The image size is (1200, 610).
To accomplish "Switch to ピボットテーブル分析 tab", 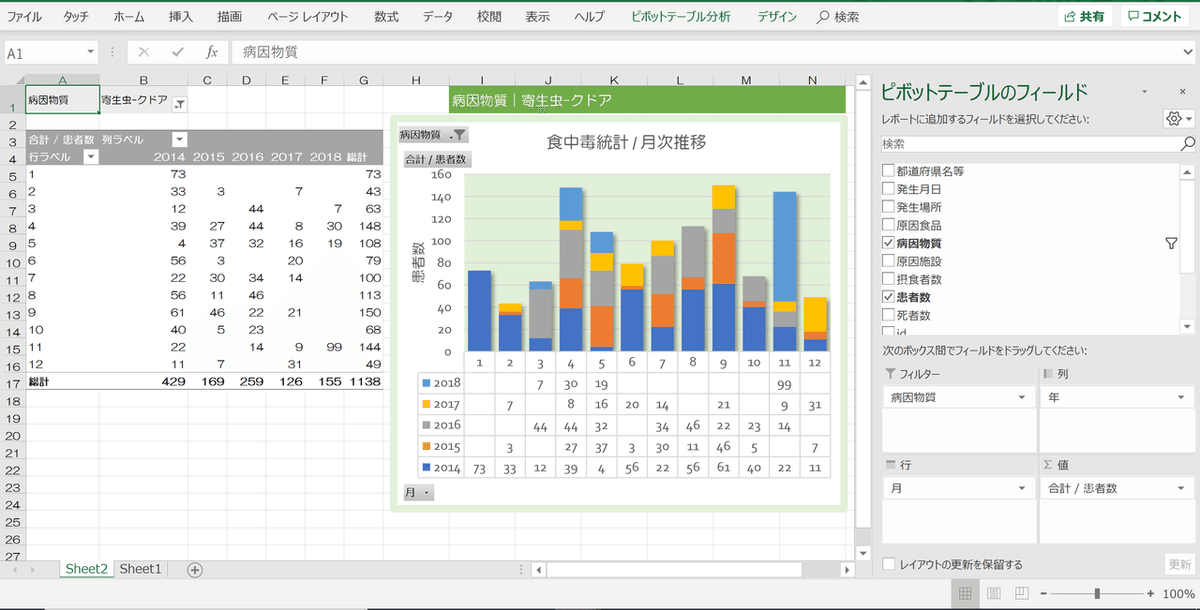I will point(681,17).
